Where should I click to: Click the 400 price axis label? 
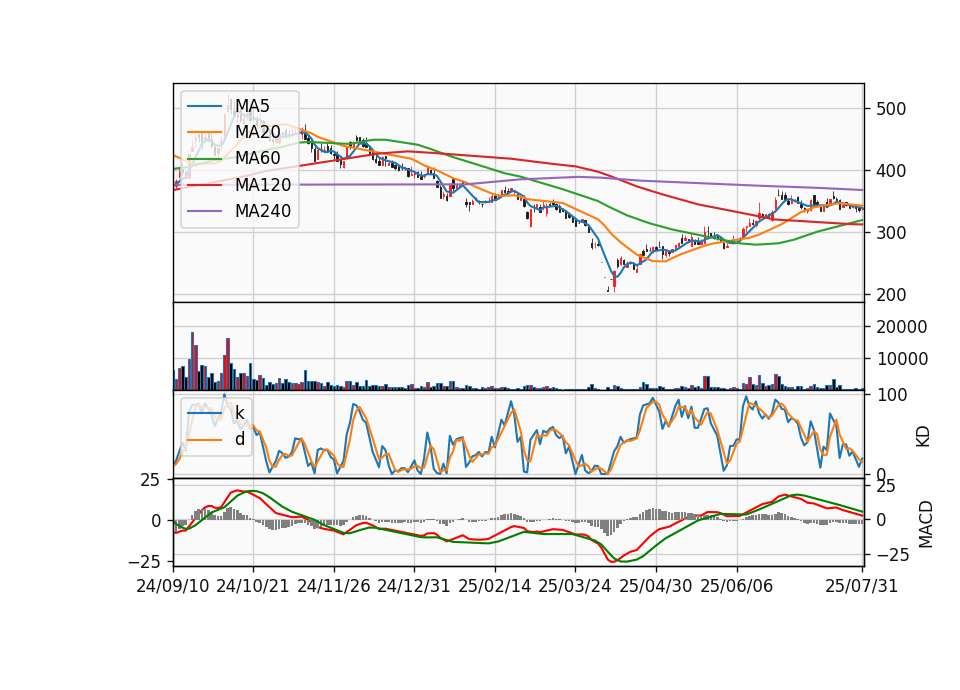[x=891, y=171]
